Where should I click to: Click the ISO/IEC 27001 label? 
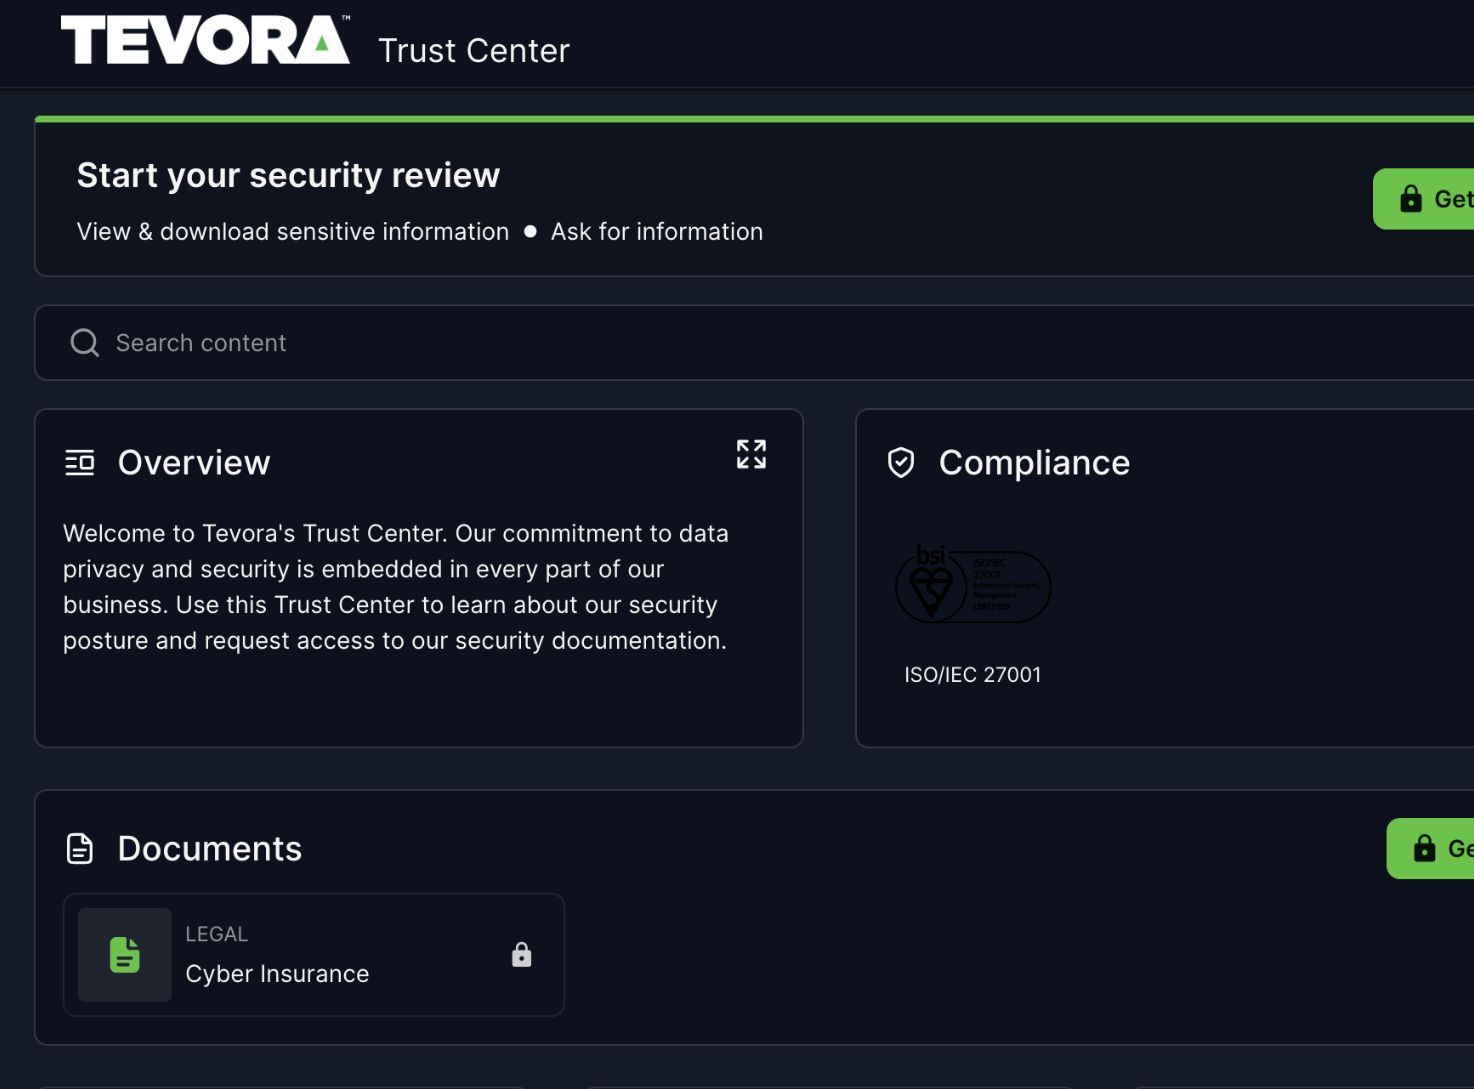973,675
